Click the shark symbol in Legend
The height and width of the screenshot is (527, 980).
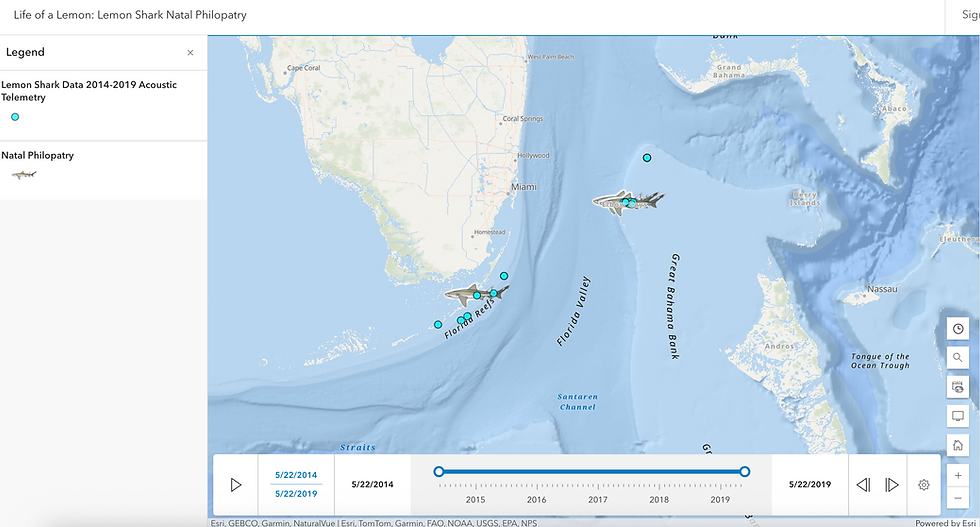[x=24, y=174]
